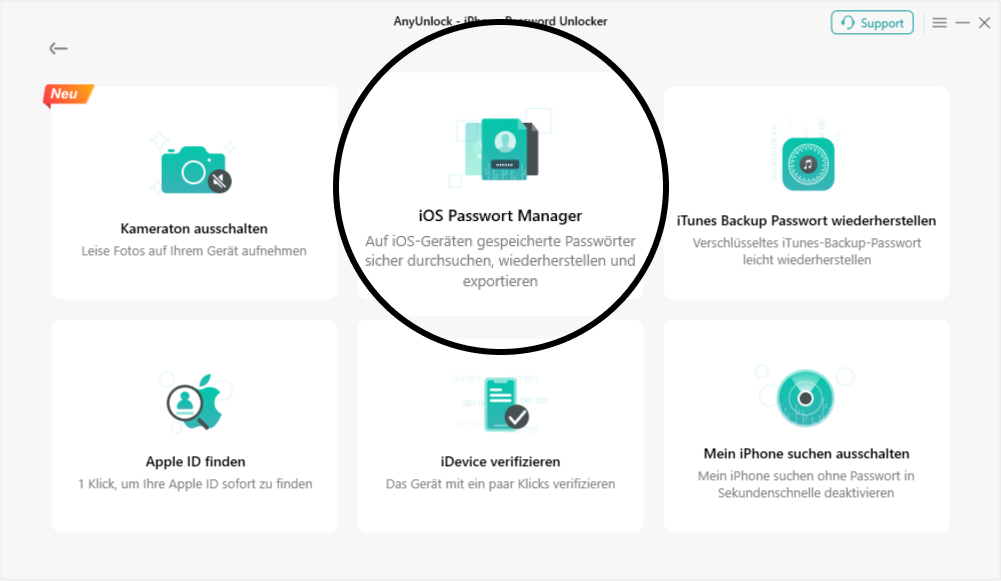Click the Apple ID magnifier icon
This screenshot has height=581, width=1001.
(x=195, y=402)
